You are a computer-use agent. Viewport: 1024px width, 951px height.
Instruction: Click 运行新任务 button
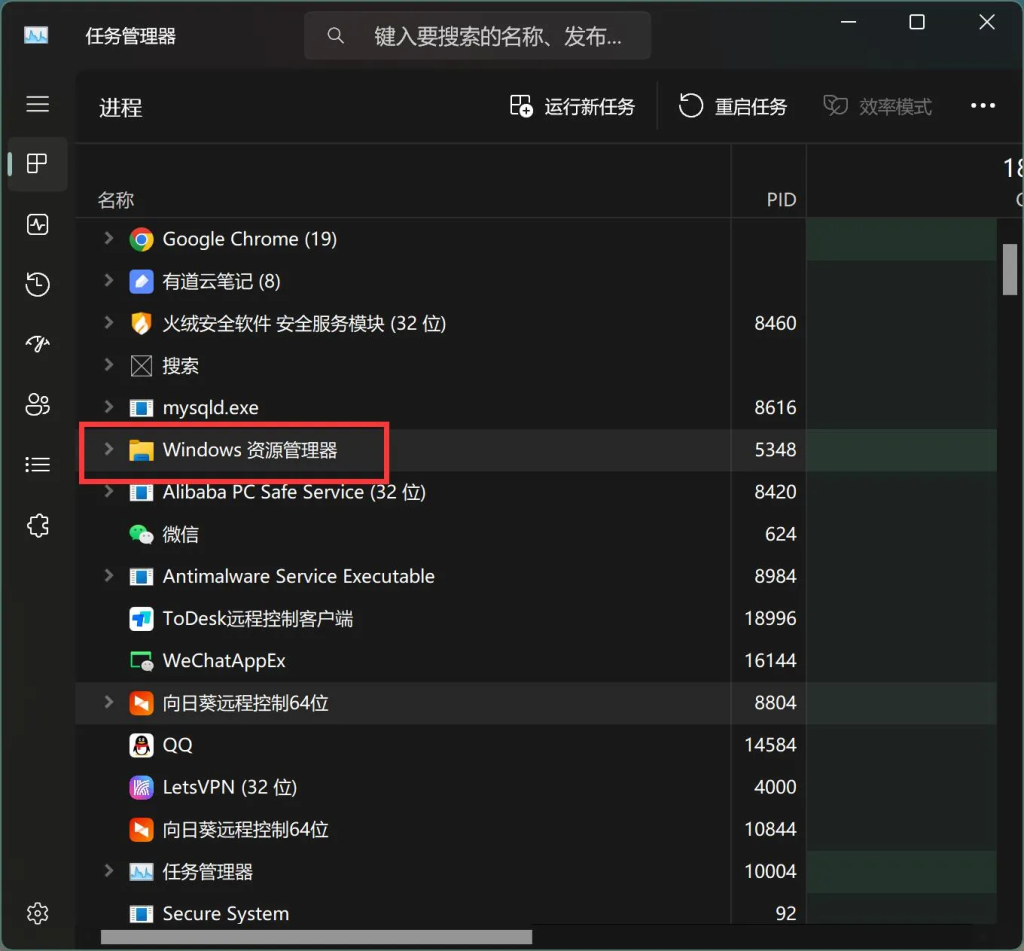click(x=572, y=106)
